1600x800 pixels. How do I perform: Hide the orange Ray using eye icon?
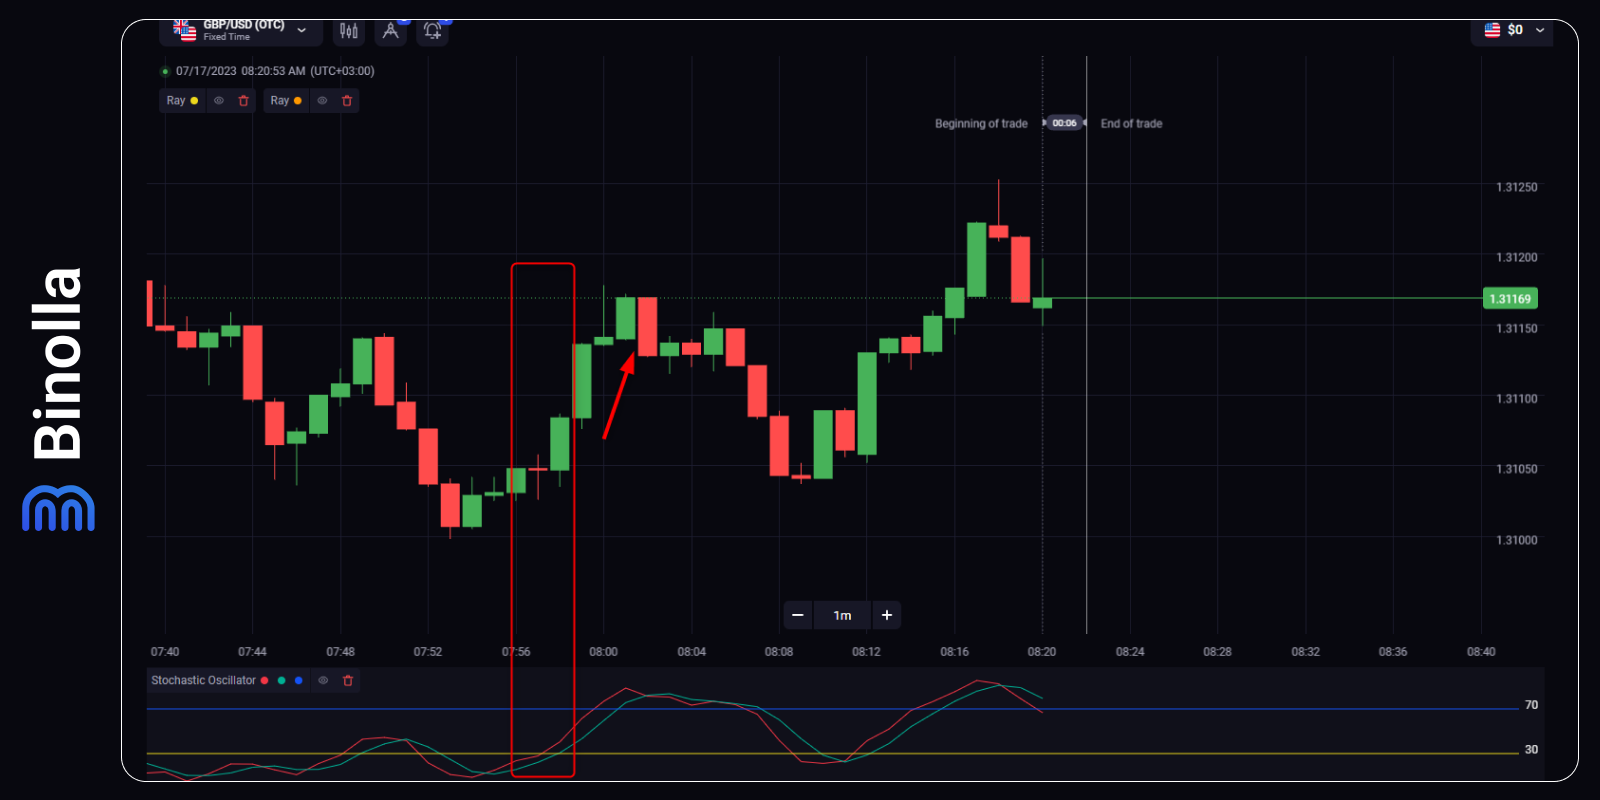click(322, 101)
